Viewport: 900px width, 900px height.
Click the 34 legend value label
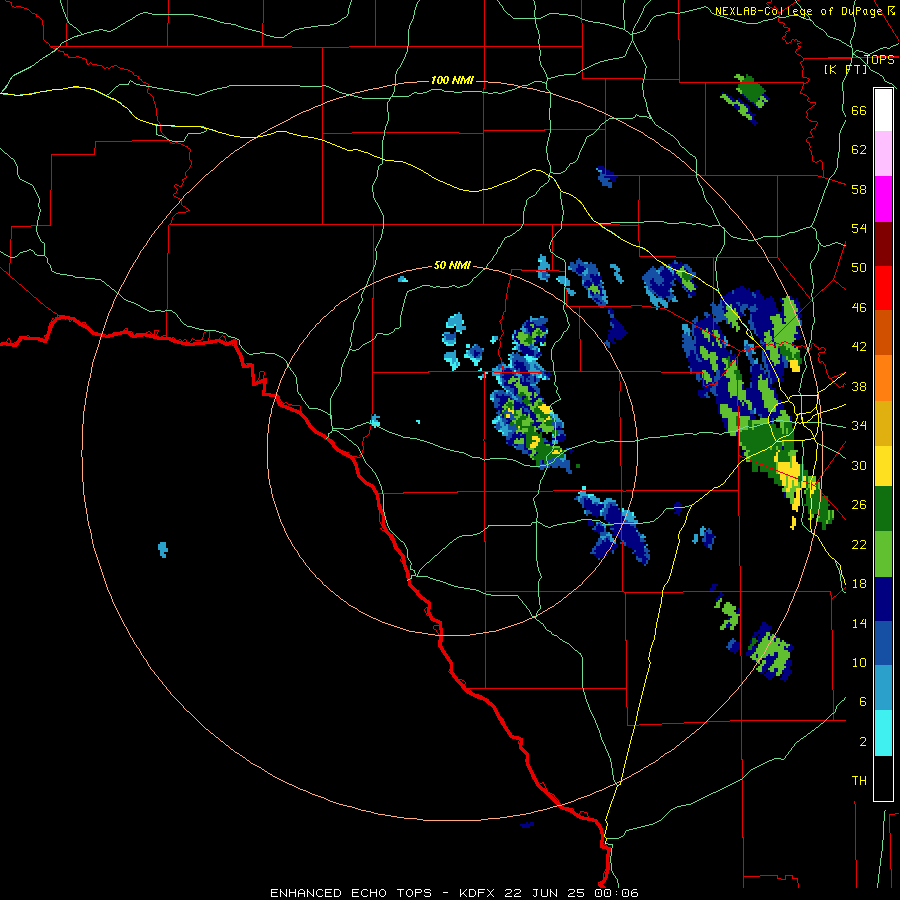tap(859, 425)
